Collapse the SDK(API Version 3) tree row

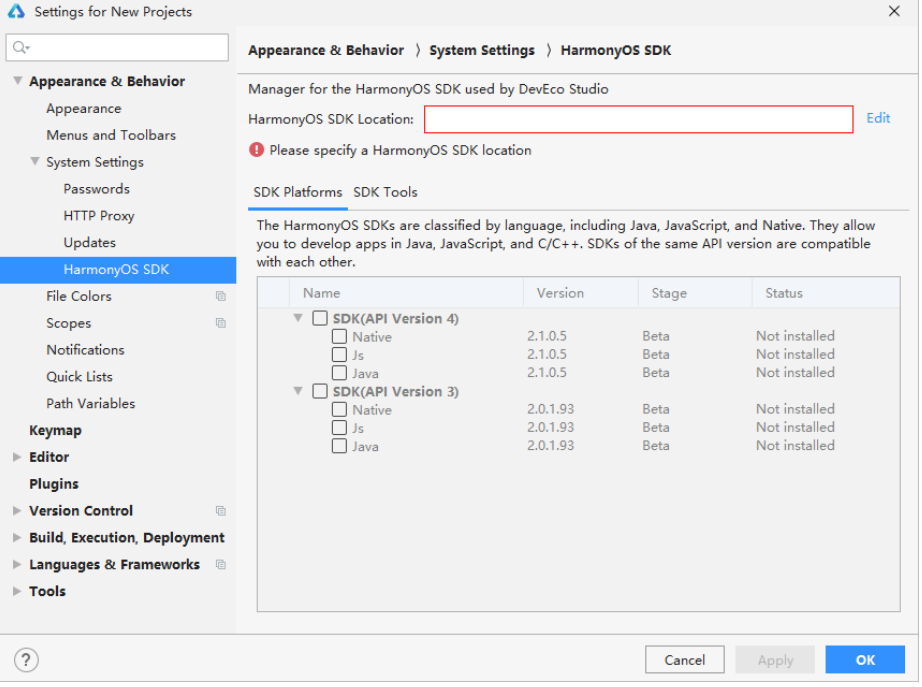[298, 391]
